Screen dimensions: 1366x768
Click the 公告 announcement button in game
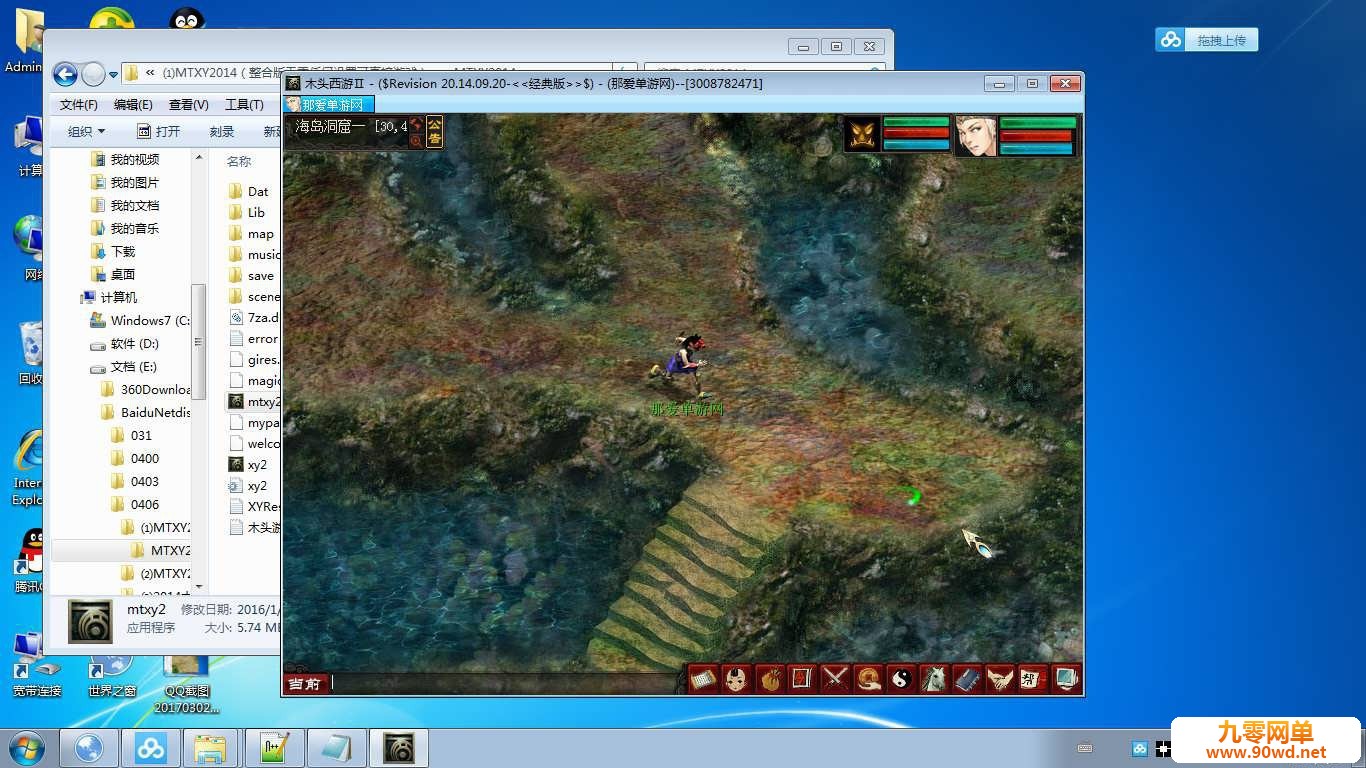click(x=435, y=132)
